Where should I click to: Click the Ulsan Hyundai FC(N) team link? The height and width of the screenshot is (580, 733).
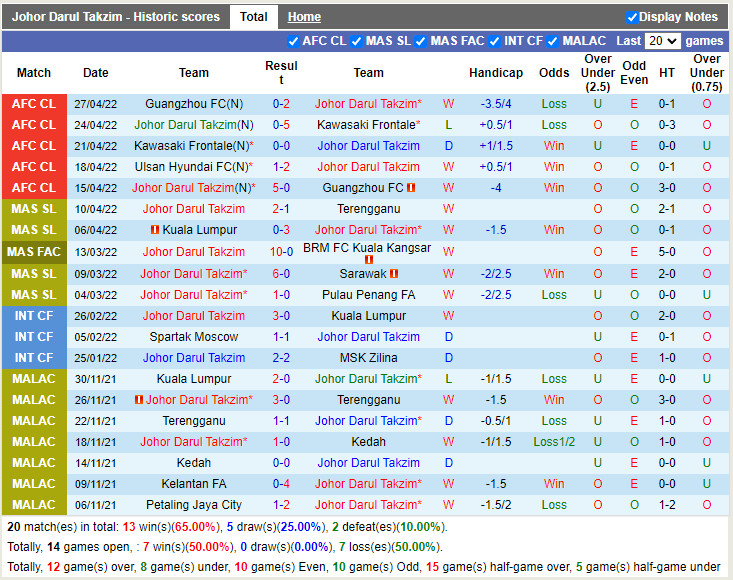pos(194,167)
